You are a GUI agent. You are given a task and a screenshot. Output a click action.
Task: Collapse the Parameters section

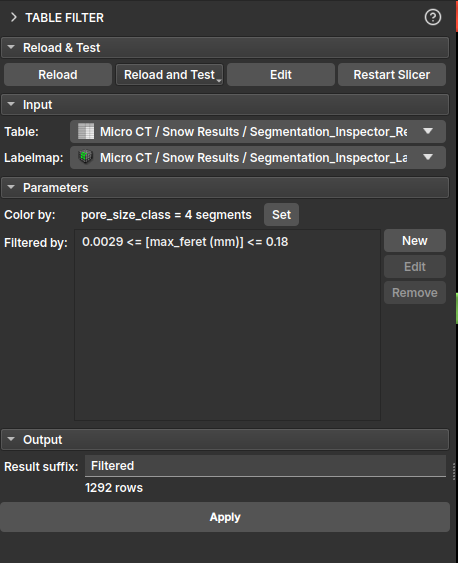[x=11, y=187]
